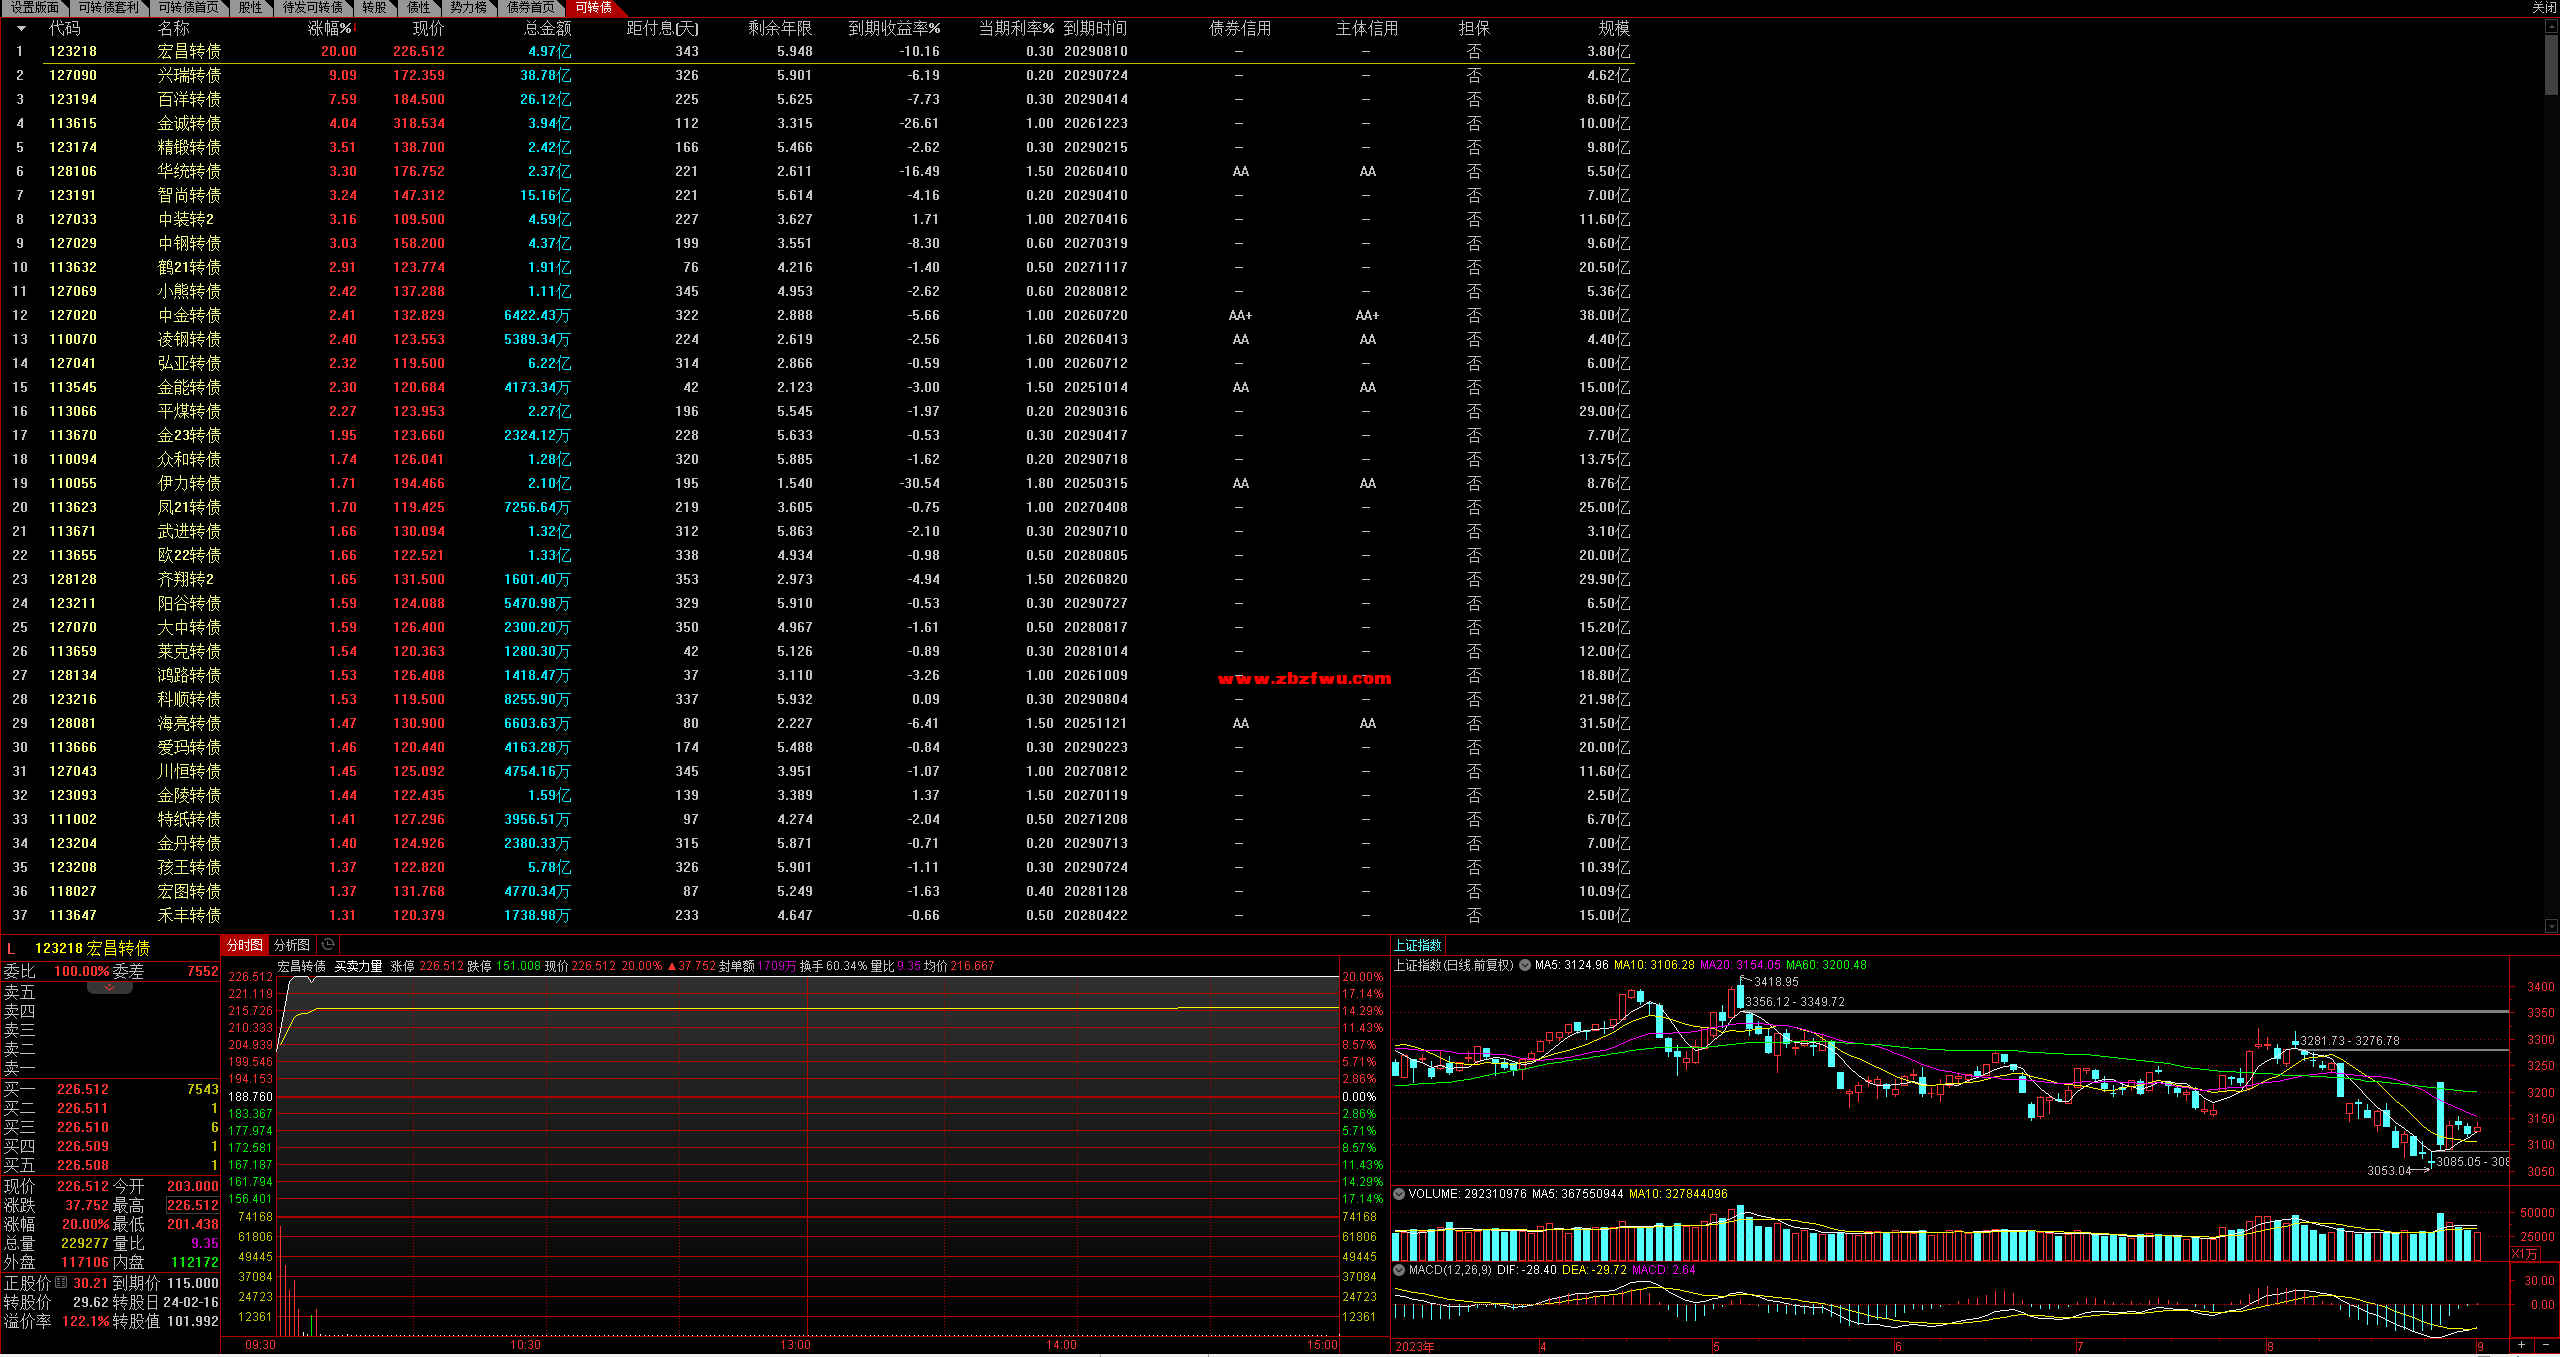Click the 最高 value 226.512 in the quote panel
The width and height of the screenshot is (2560, 1357).
[x=193, y=1206]
